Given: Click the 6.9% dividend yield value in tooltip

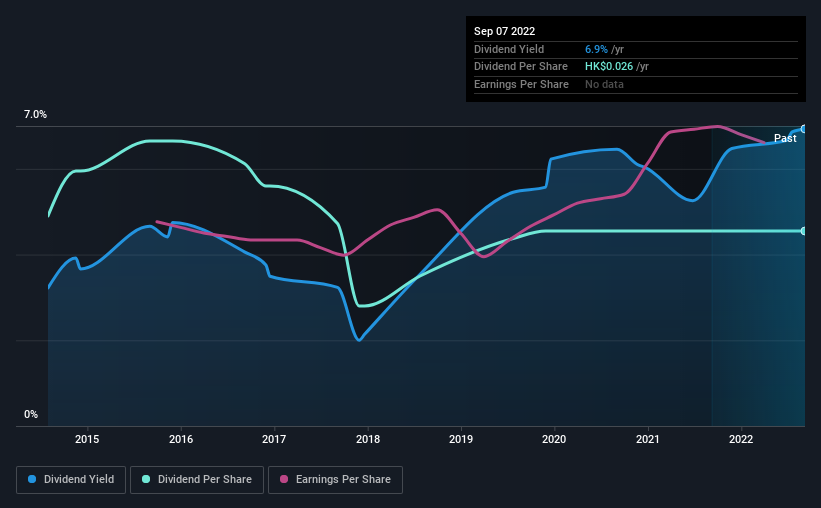Looking at the screenshot, I should (596, 49).
